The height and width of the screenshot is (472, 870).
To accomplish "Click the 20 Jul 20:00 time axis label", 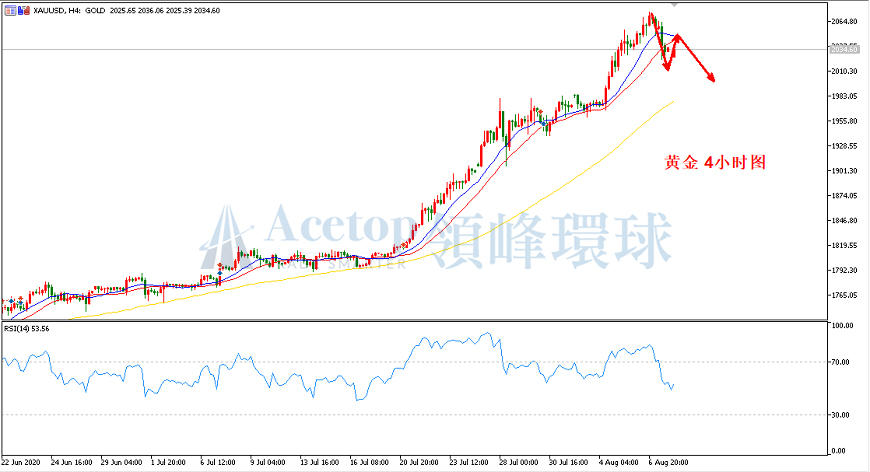I will pos(418,462).
